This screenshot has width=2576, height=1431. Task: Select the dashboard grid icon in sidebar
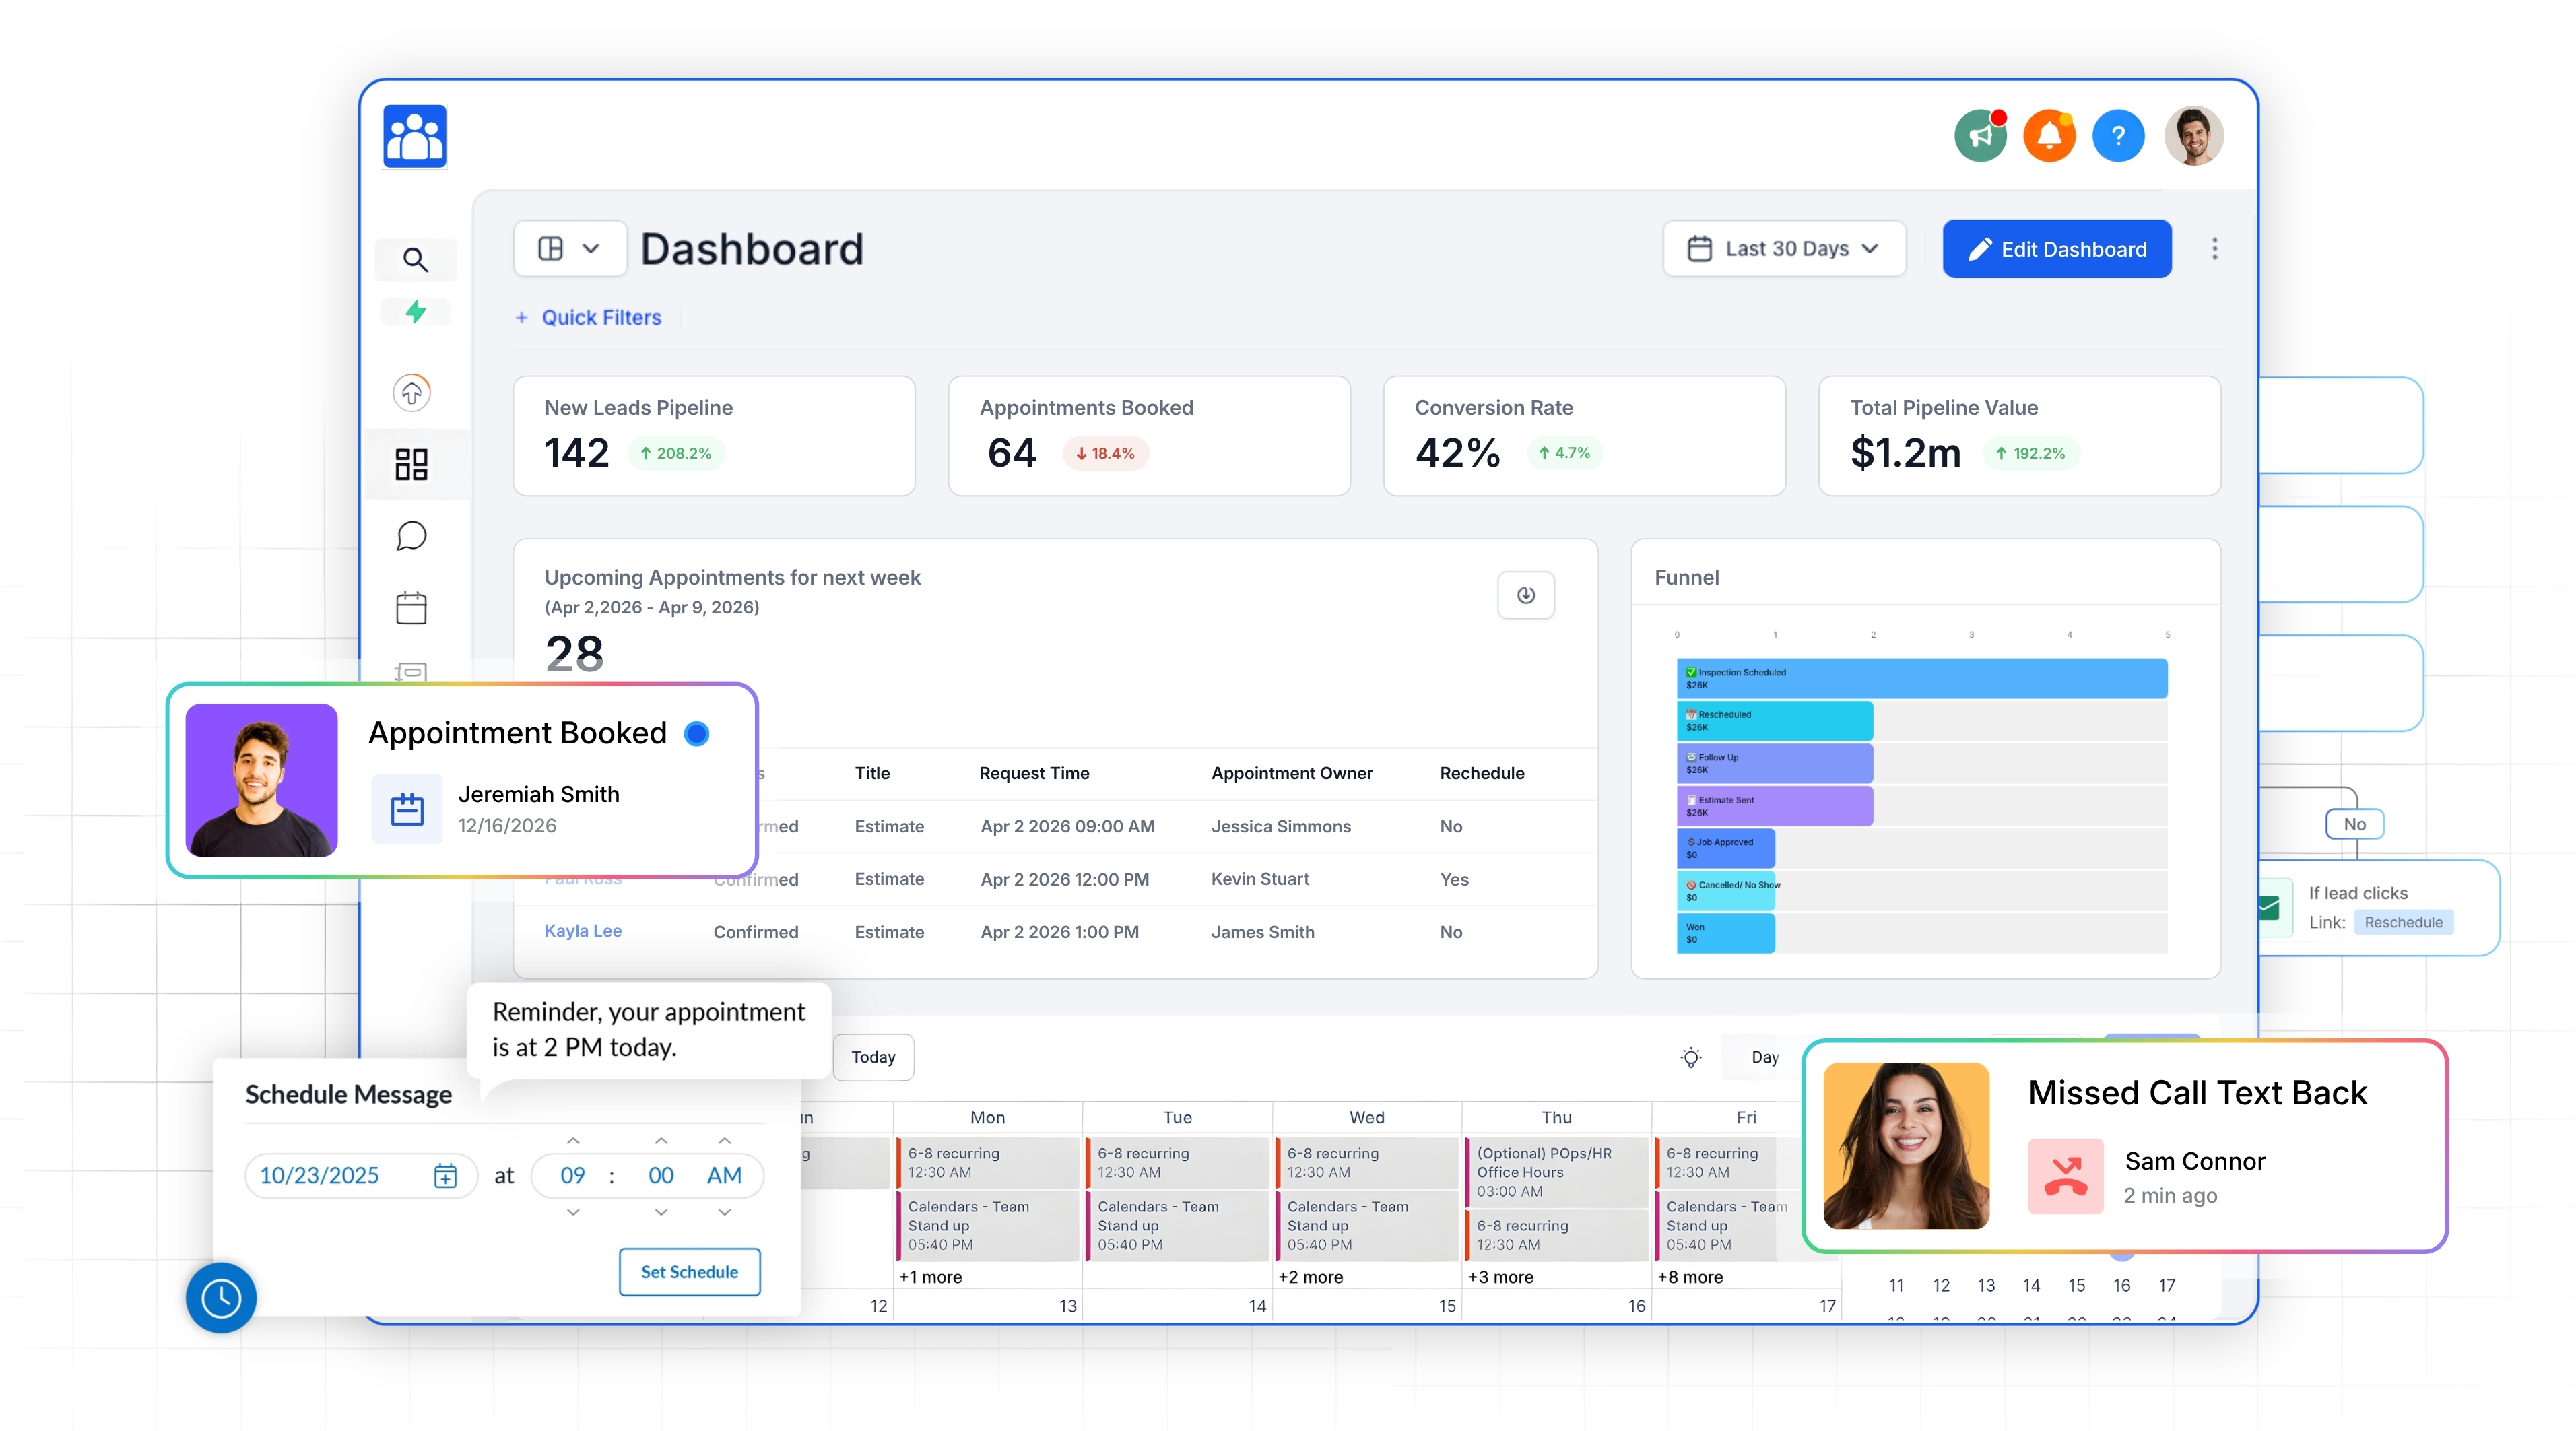point(411,464)
